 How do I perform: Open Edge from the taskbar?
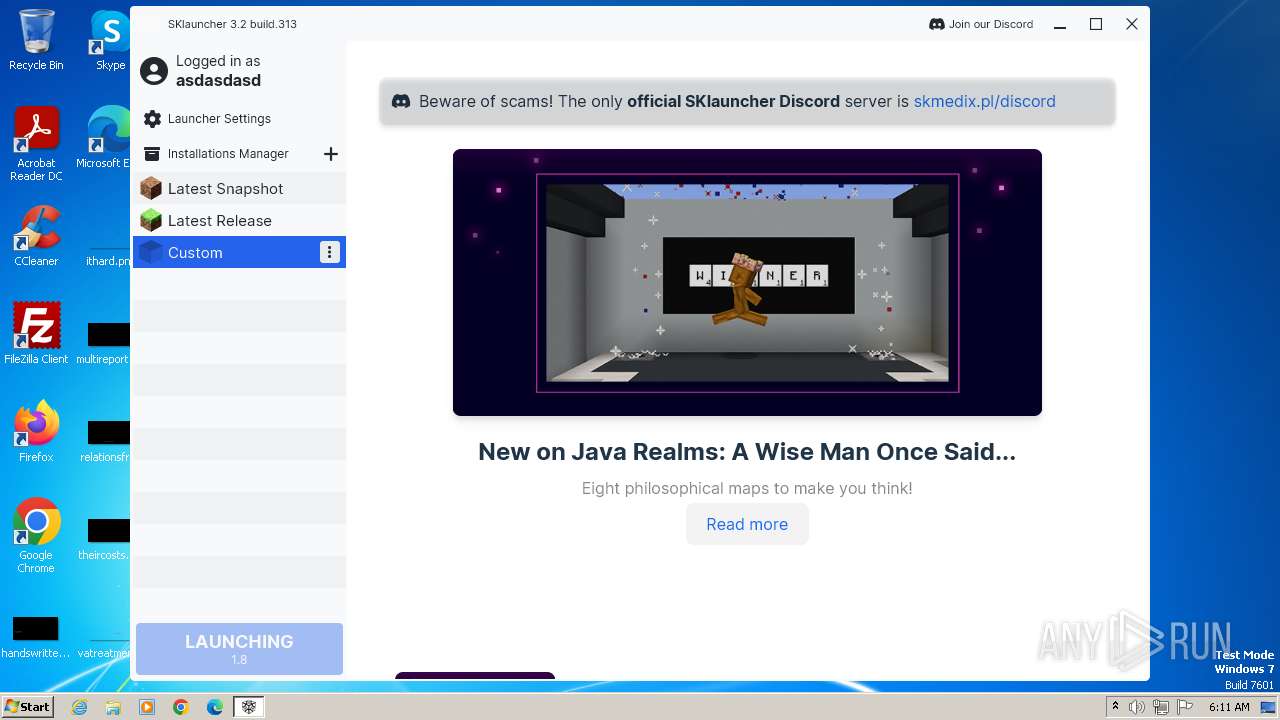[214, 707]
